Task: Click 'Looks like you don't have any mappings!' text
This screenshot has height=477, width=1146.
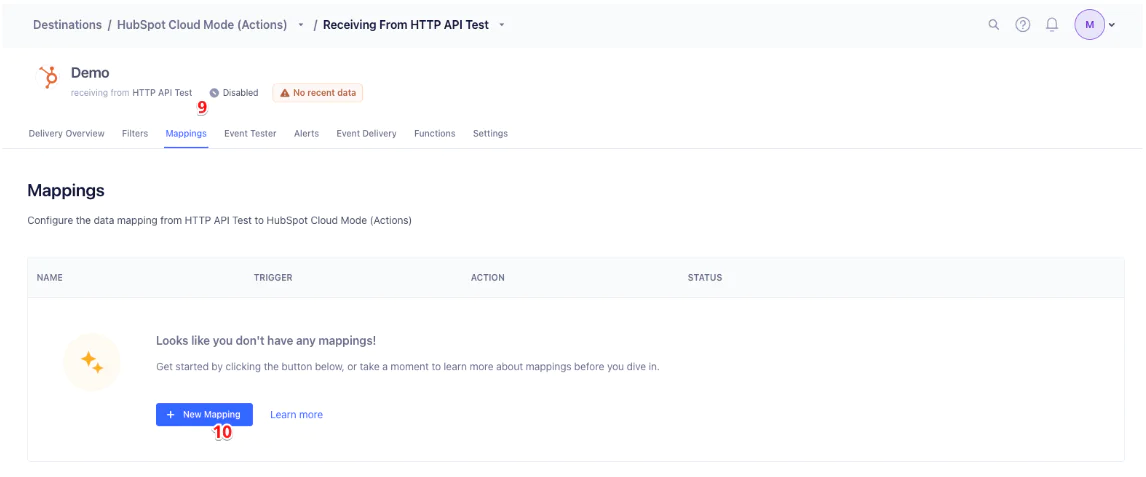Action: tap(266, 341)
